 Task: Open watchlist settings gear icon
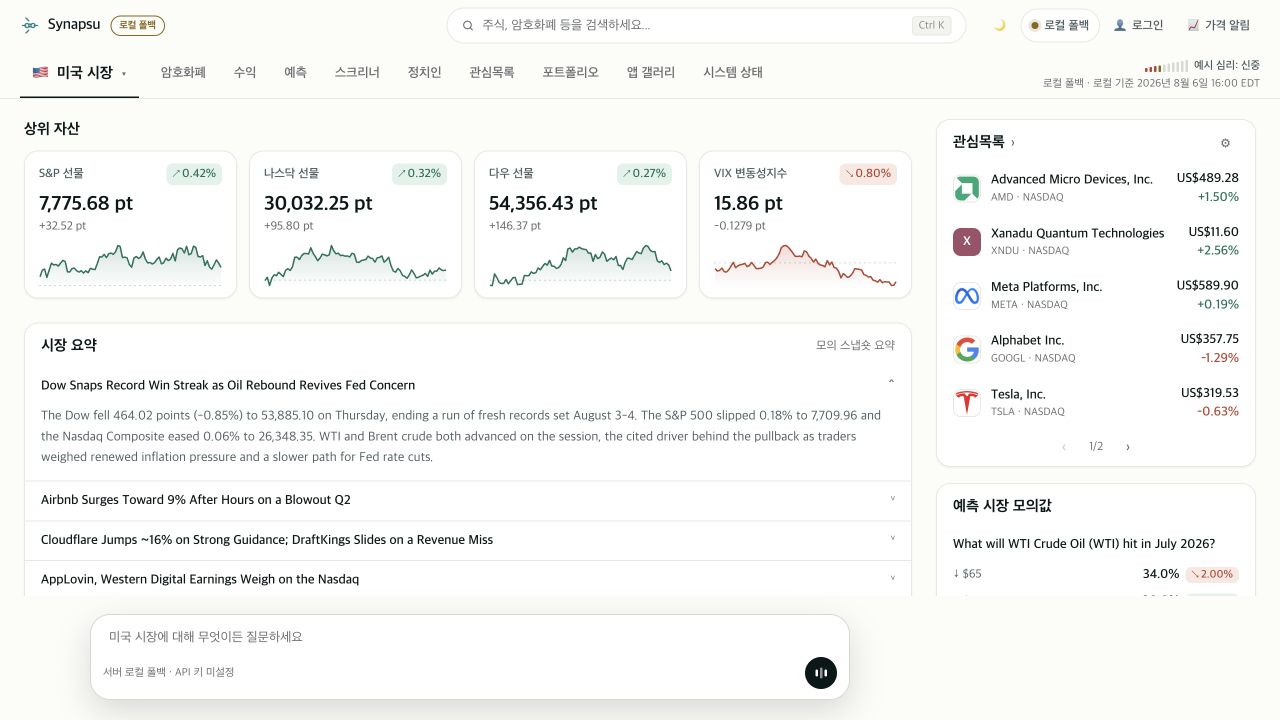coord(1225,143)
